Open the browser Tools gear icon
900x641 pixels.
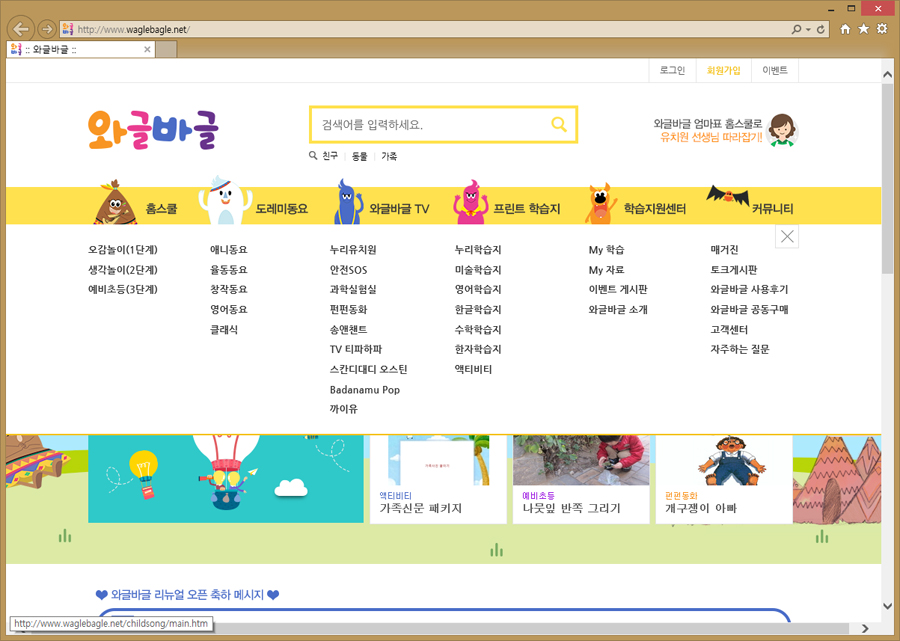882,29
